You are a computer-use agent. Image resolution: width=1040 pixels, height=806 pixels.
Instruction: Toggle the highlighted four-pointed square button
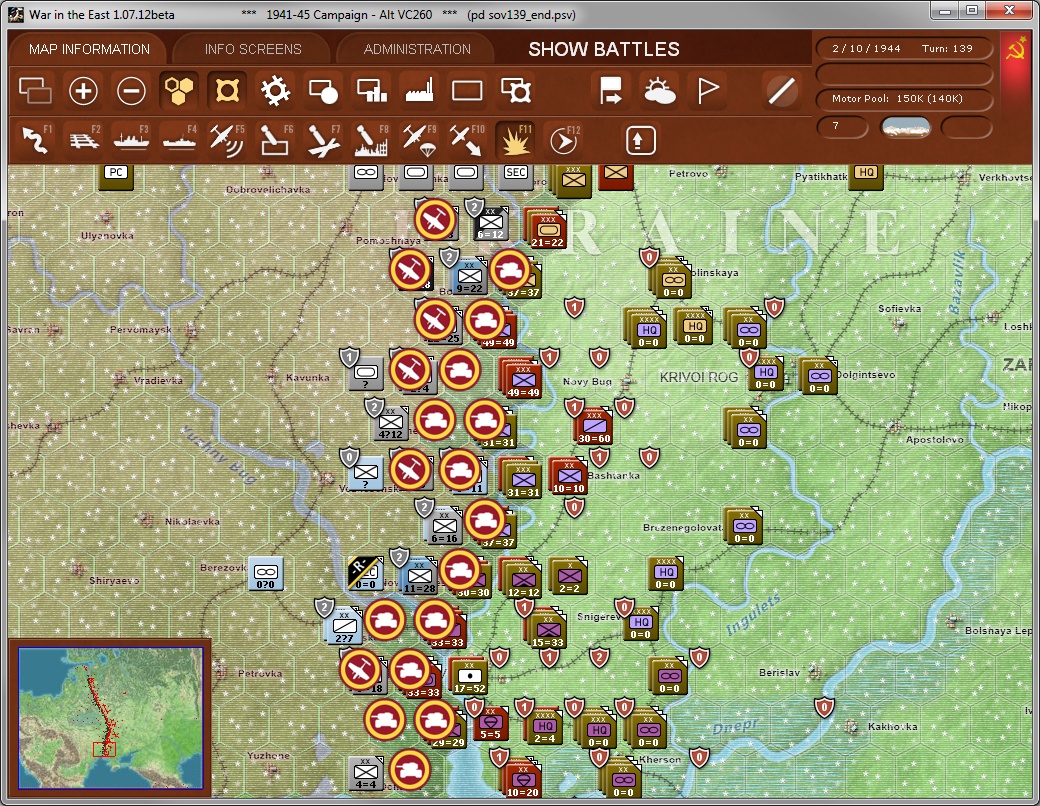pos(227,91)
